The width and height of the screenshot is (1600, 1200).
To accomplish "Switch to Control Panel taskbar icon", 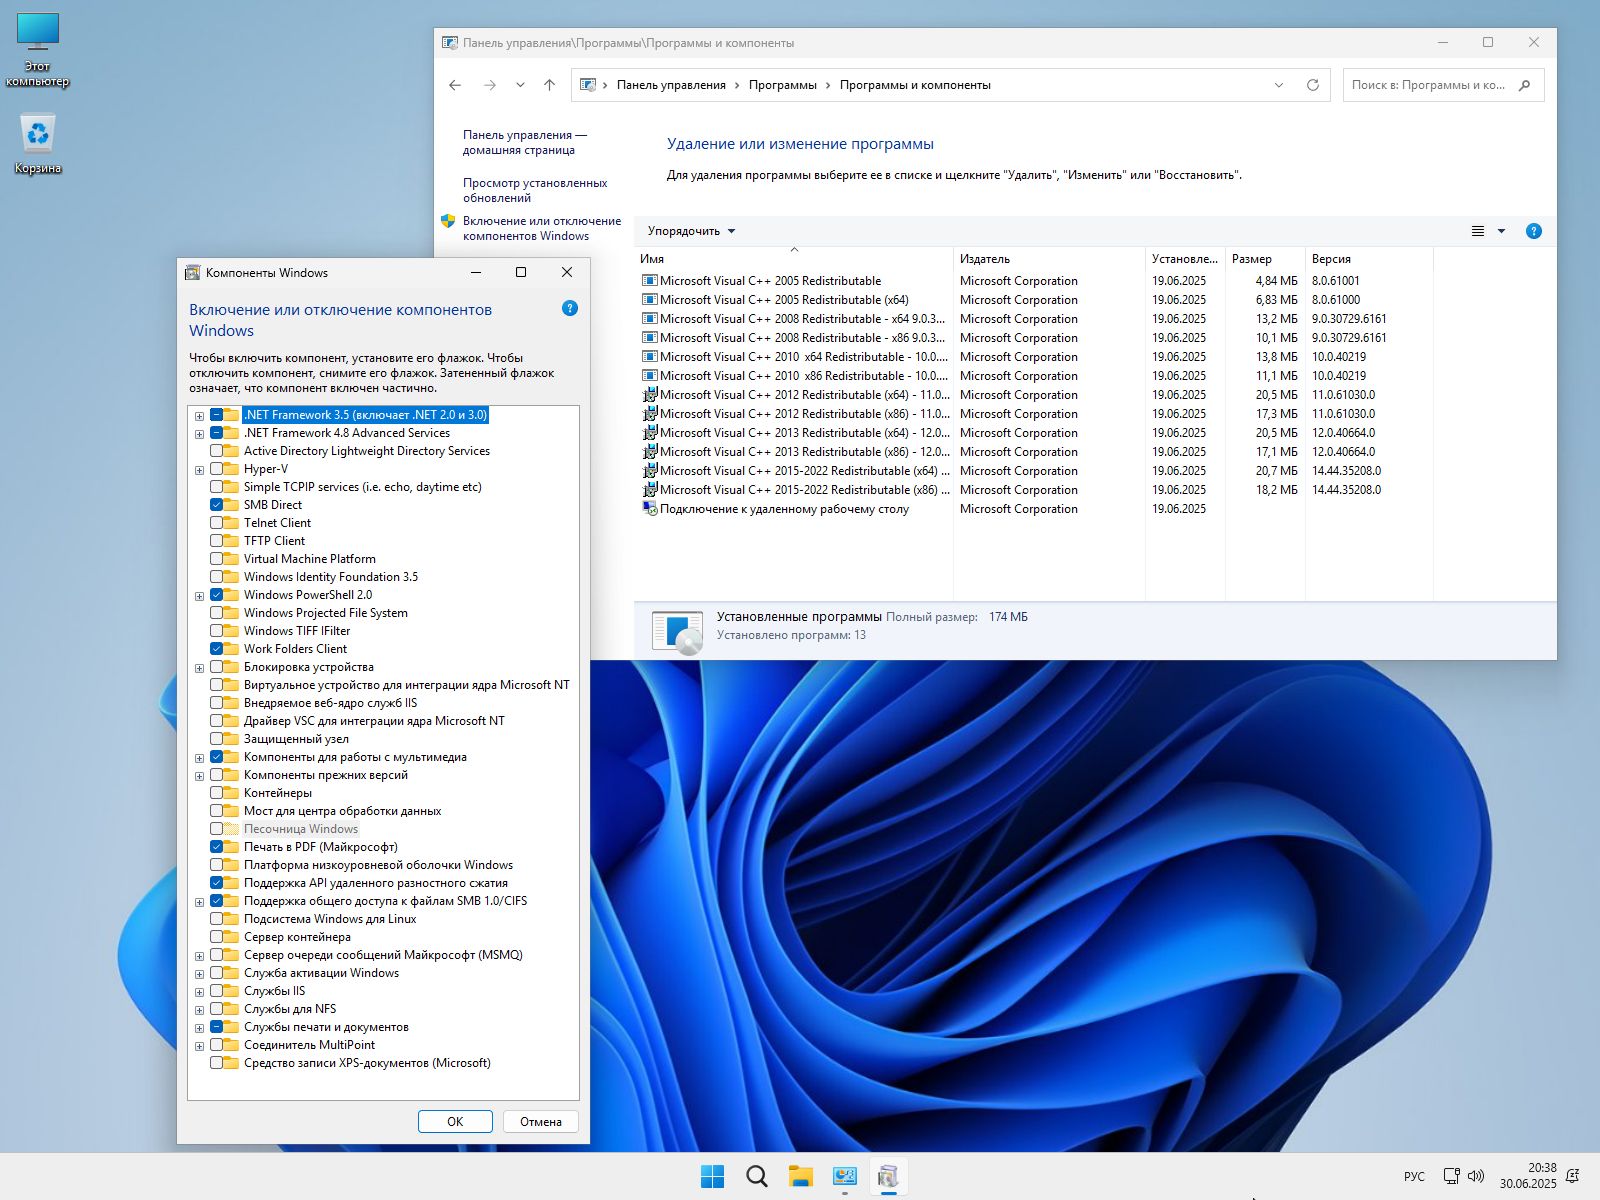I will pos(845,1176).
